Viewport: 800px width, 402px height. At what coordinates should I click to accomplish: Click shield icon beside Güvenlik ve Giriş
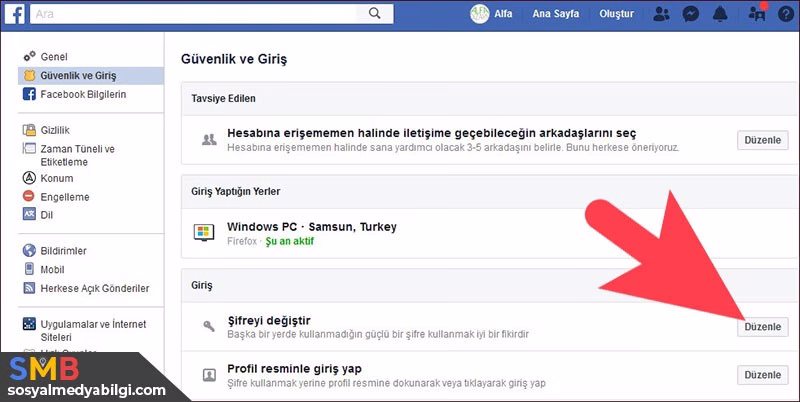30,76
